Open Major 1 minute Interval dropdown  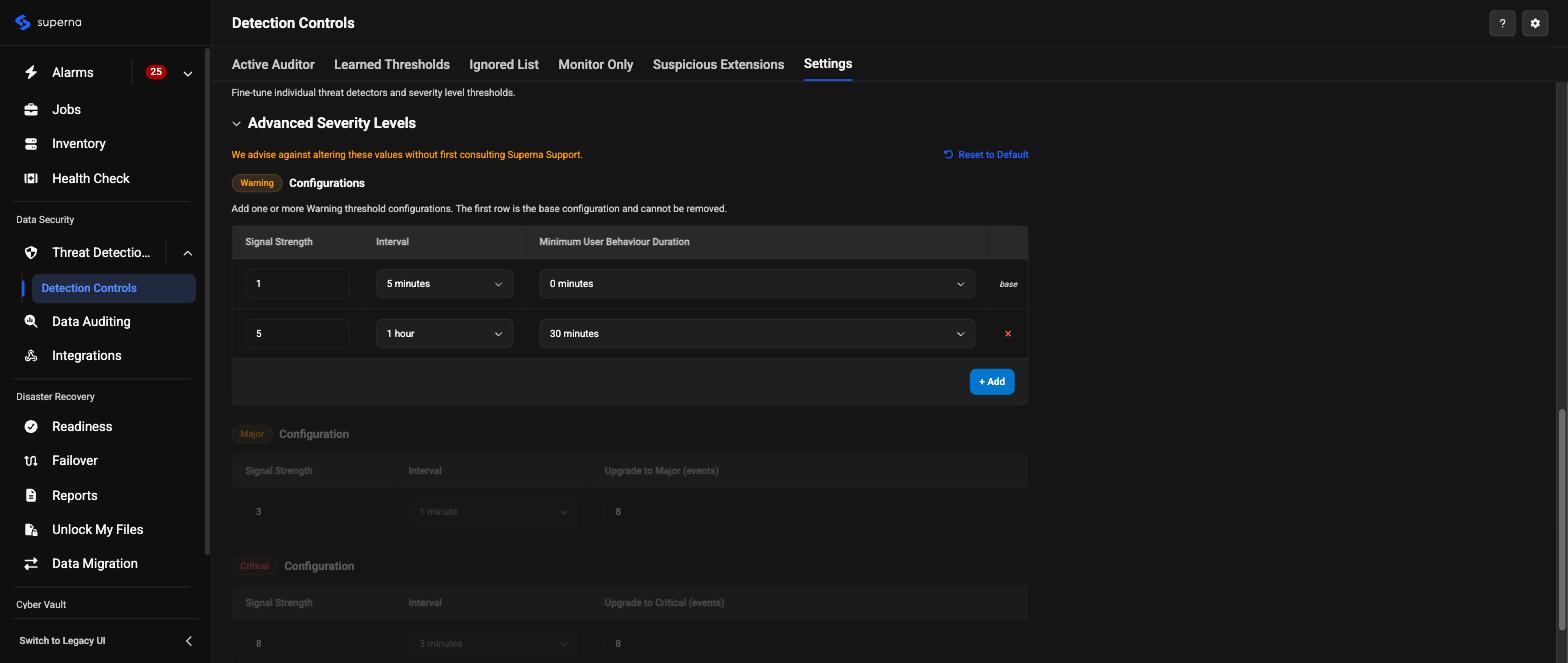click(493, 512)
